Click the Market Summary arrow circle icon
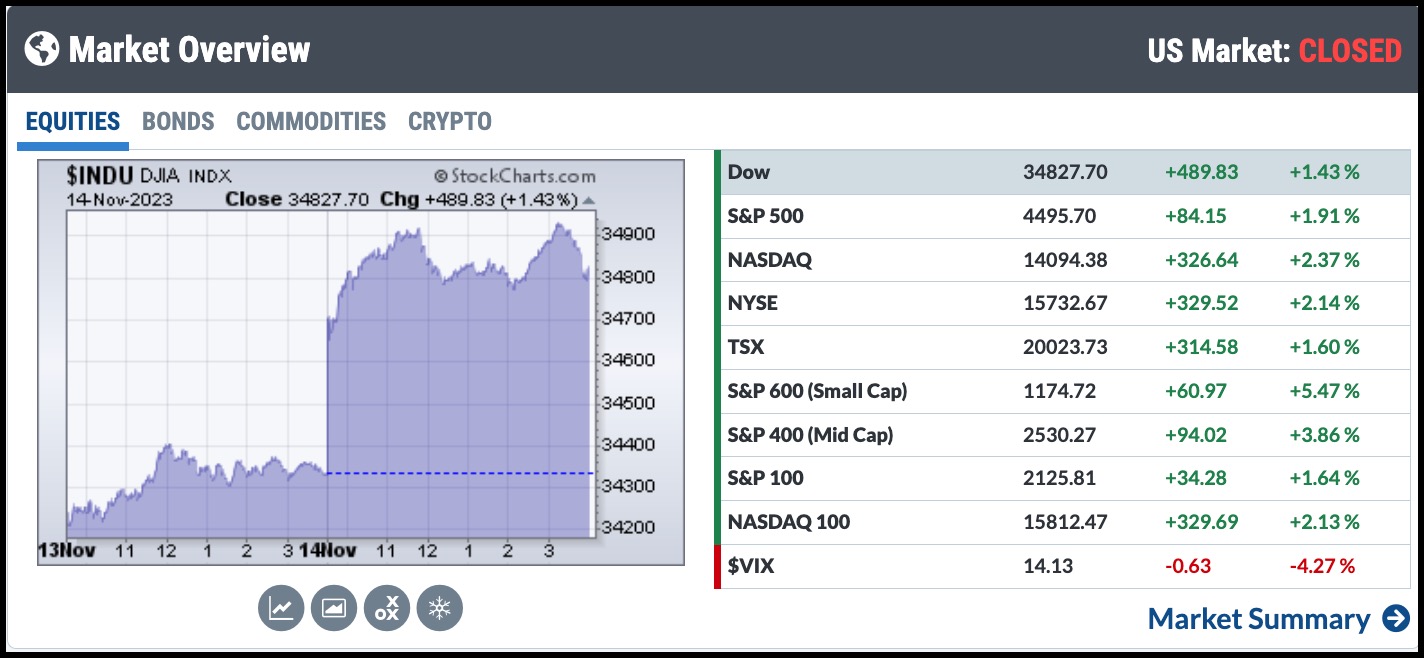The image size is (1424, 658). click(x=1396, y=619)
